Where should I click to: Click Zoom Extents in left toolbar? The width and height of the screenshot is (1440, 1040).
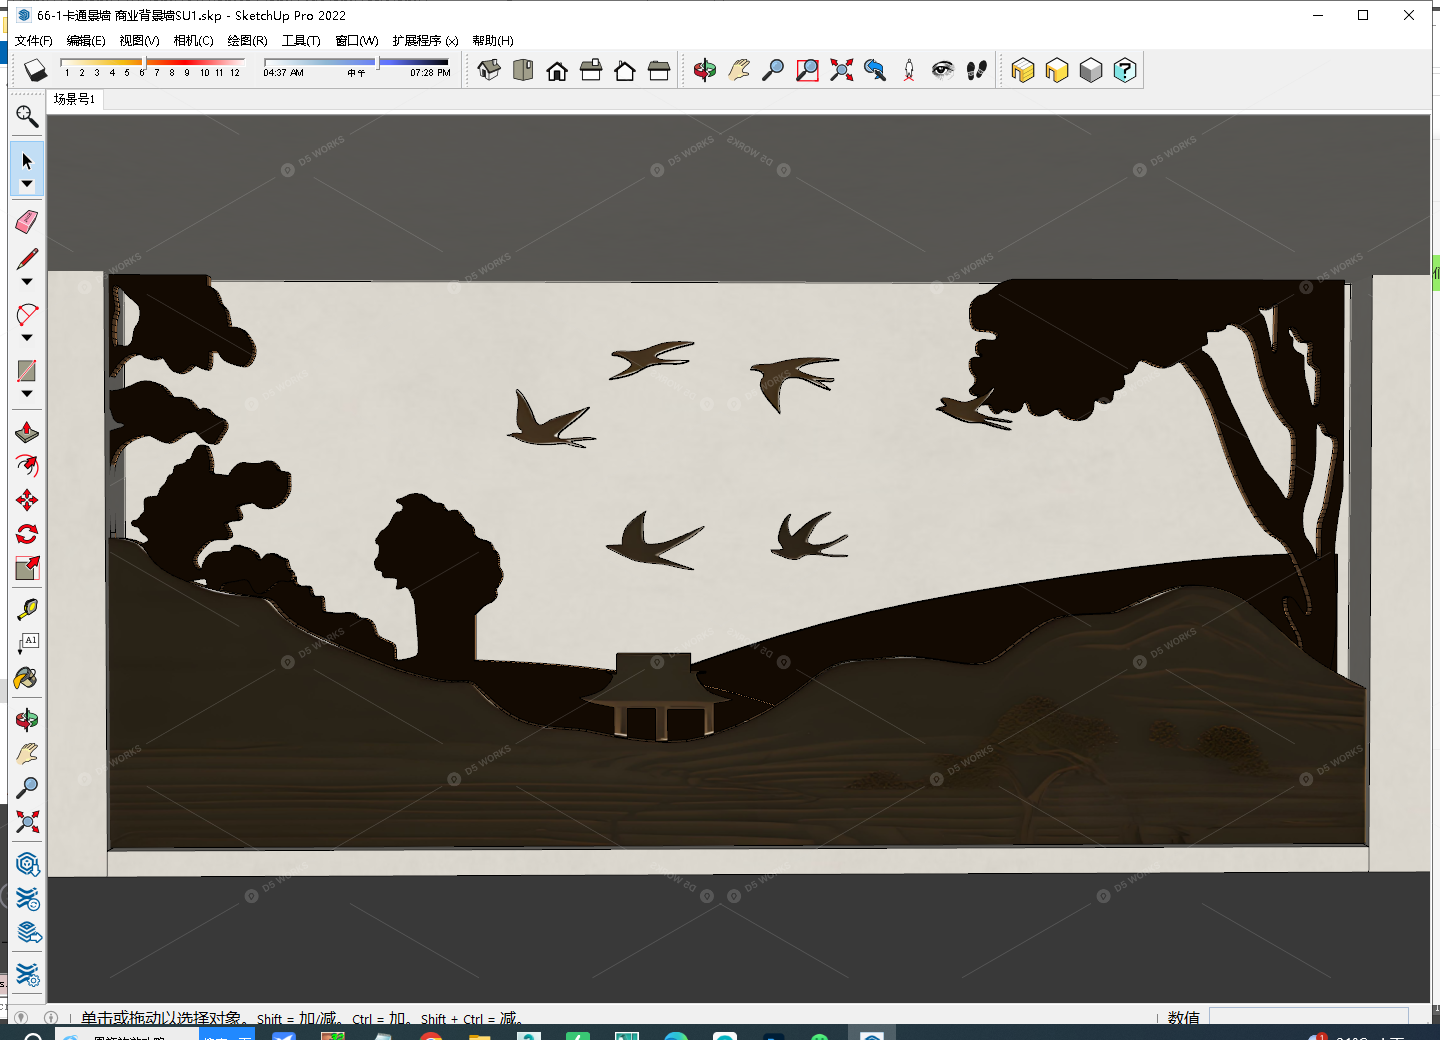pyautogui.click(x=27, y=822)
